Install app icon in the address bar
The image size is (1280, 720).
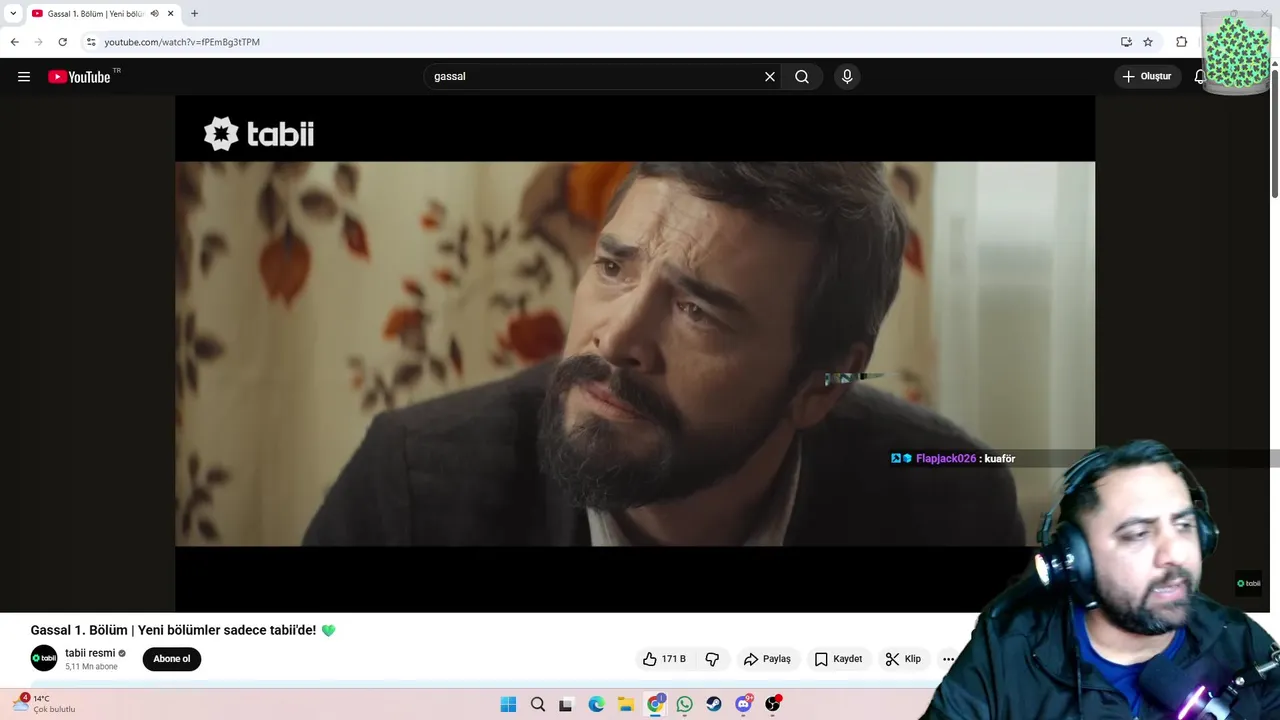[1126, 42]
